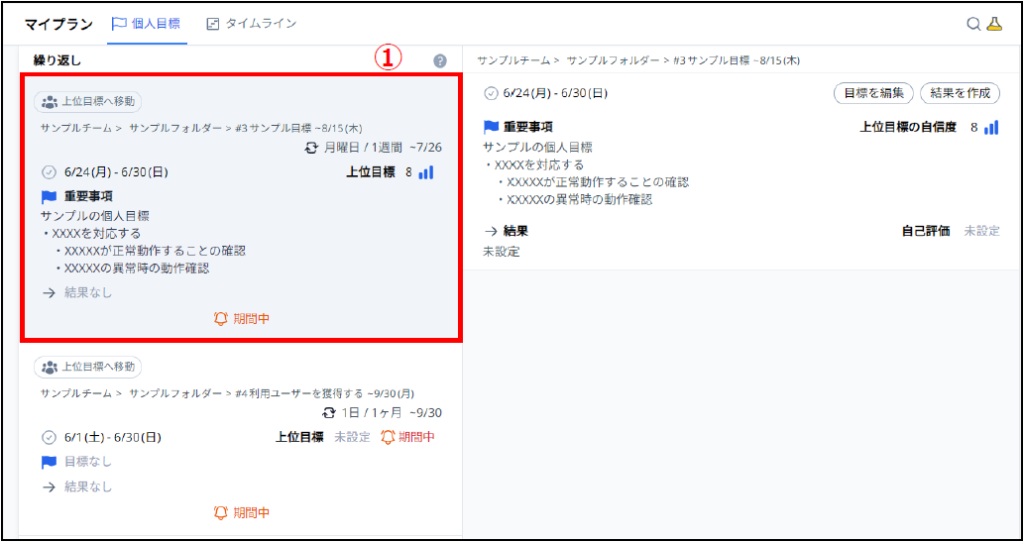Click 1日 / 1ヶ月 ~9/30 text

click(392, 413)
